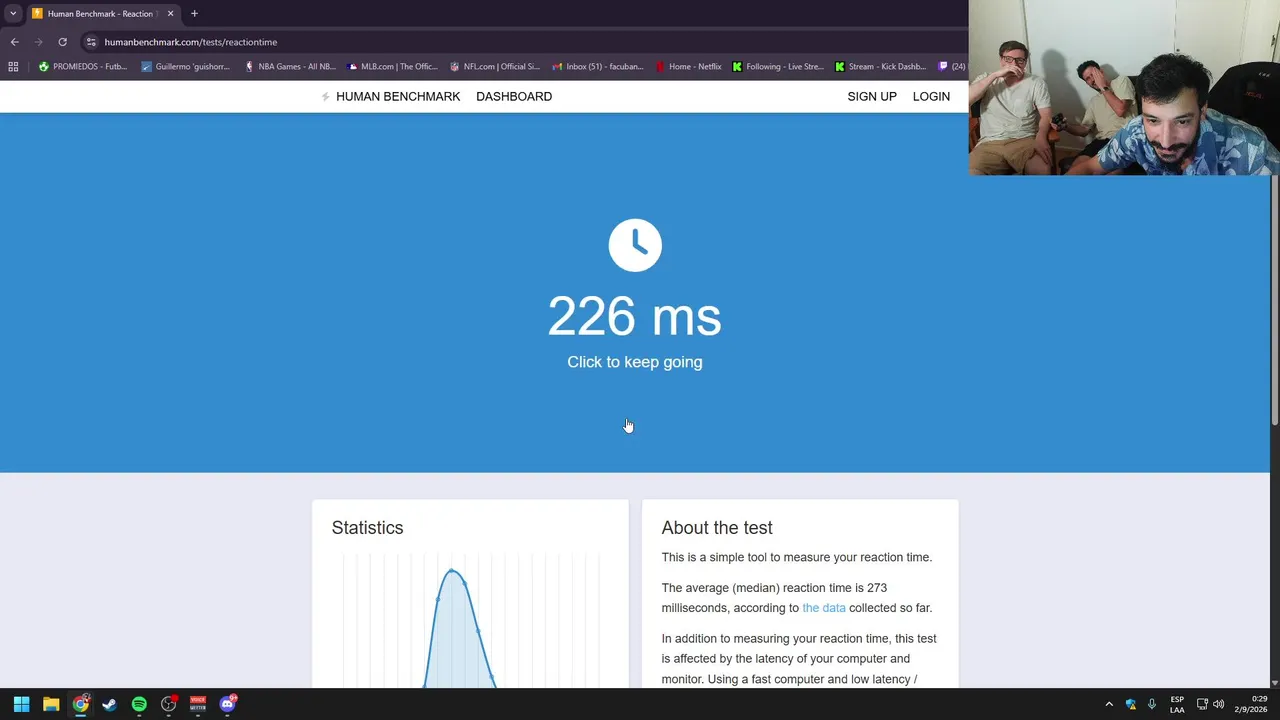Open the volume speaker tray icon
The width and height of the screenshot is (1280, 720).
1218,704
